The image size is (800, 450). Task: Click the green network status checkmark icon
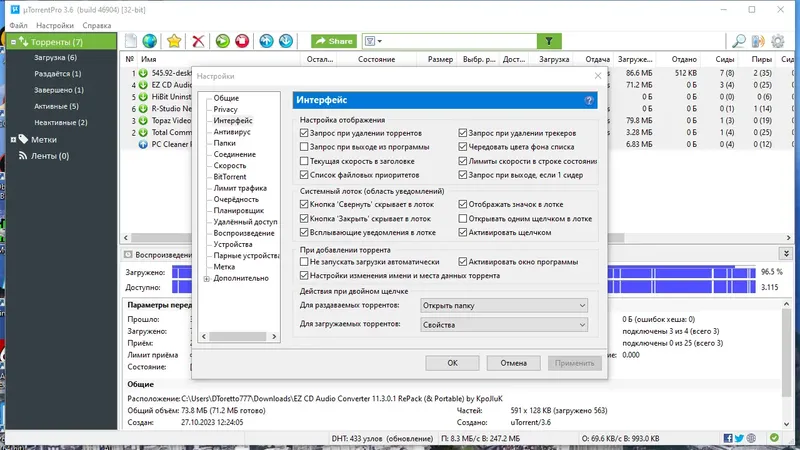coord(774,437)
